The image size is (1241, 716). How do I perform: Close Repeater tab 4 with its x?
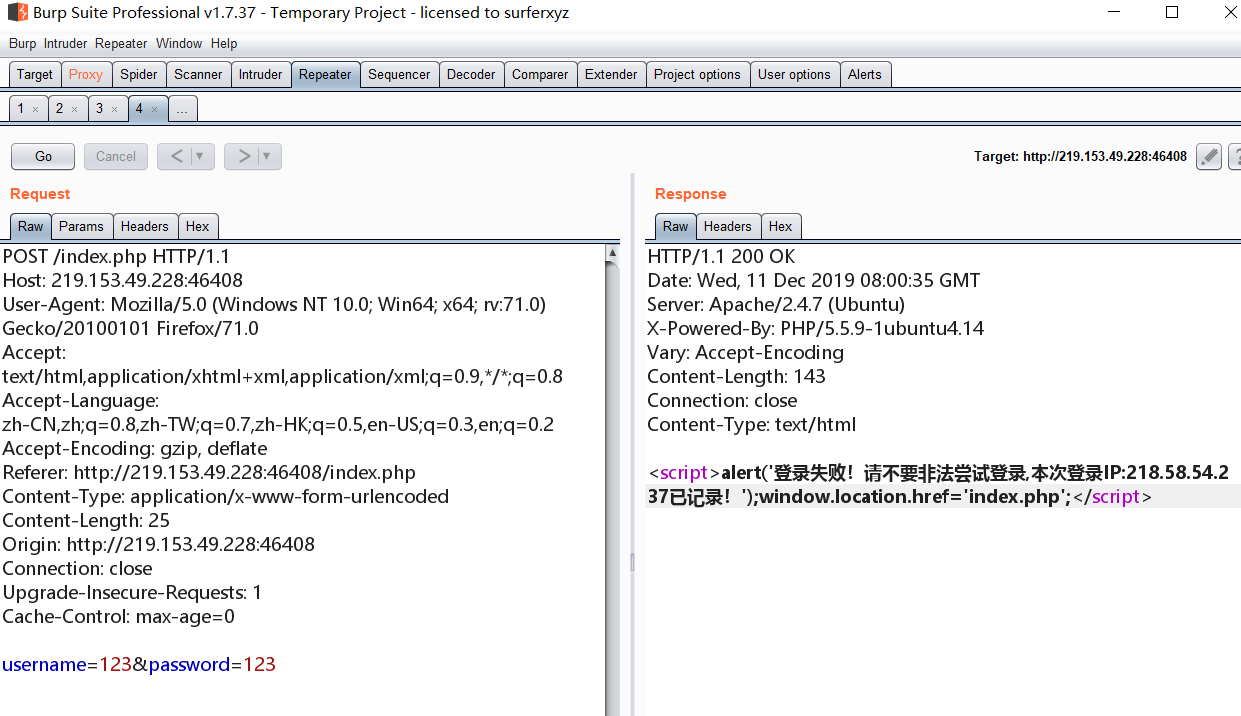pyautogui.click(x=154, y=109)
